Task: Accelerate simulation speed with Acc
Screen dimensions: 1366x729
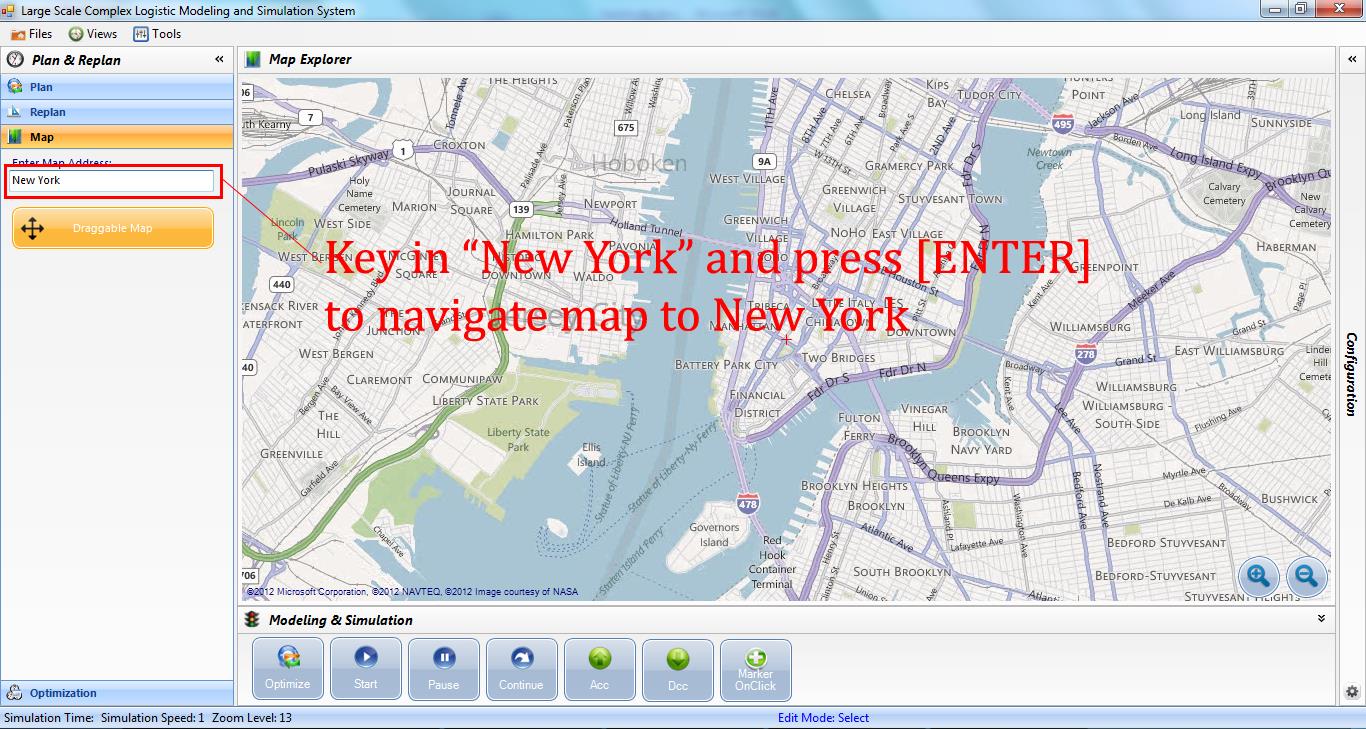Action: point(599,668)
